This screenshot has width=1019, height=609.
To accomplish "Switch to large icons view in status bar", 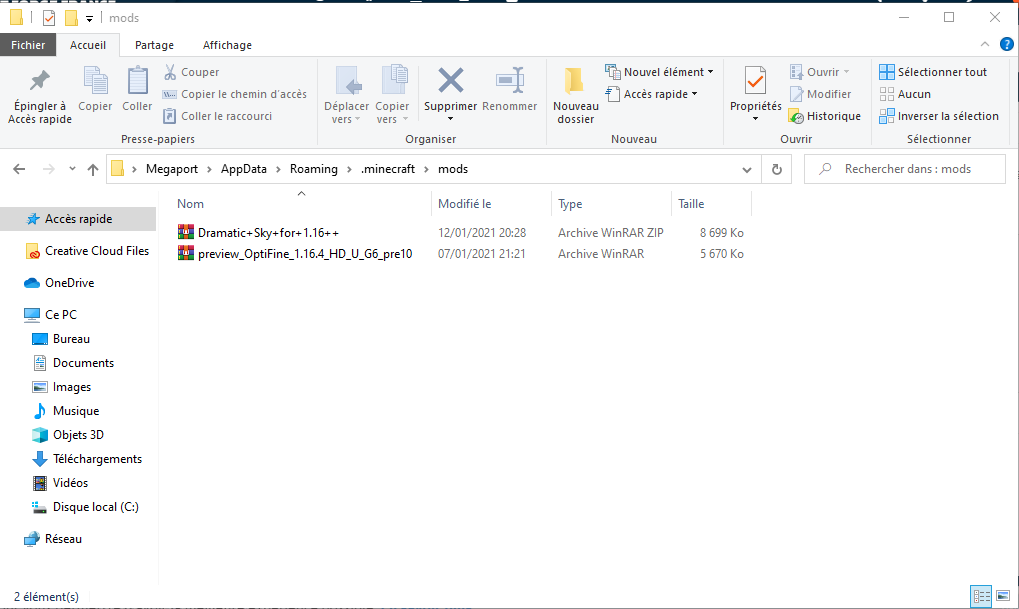I will [1003, 596].
